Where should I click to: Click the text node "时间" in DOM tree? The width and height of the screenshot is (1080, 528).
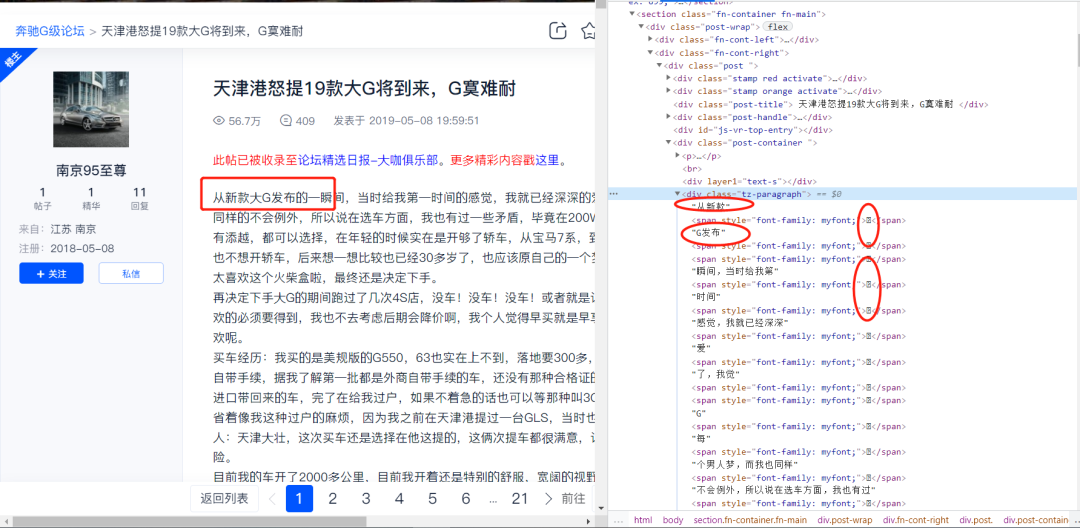pos(705,297)
